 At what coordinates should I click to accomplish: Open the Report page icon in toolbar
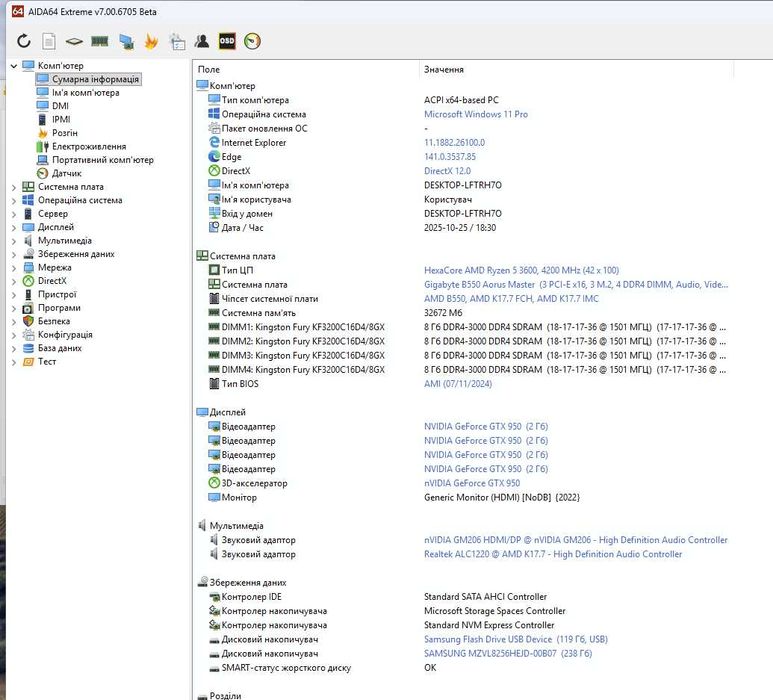49,41
